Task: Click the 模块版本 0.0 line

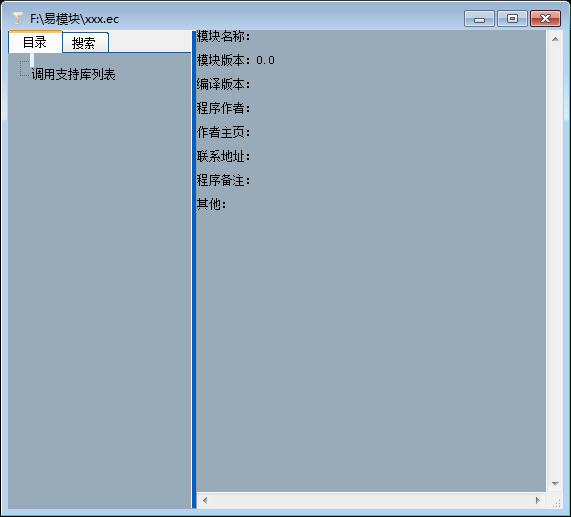Action: pos(236,60)
